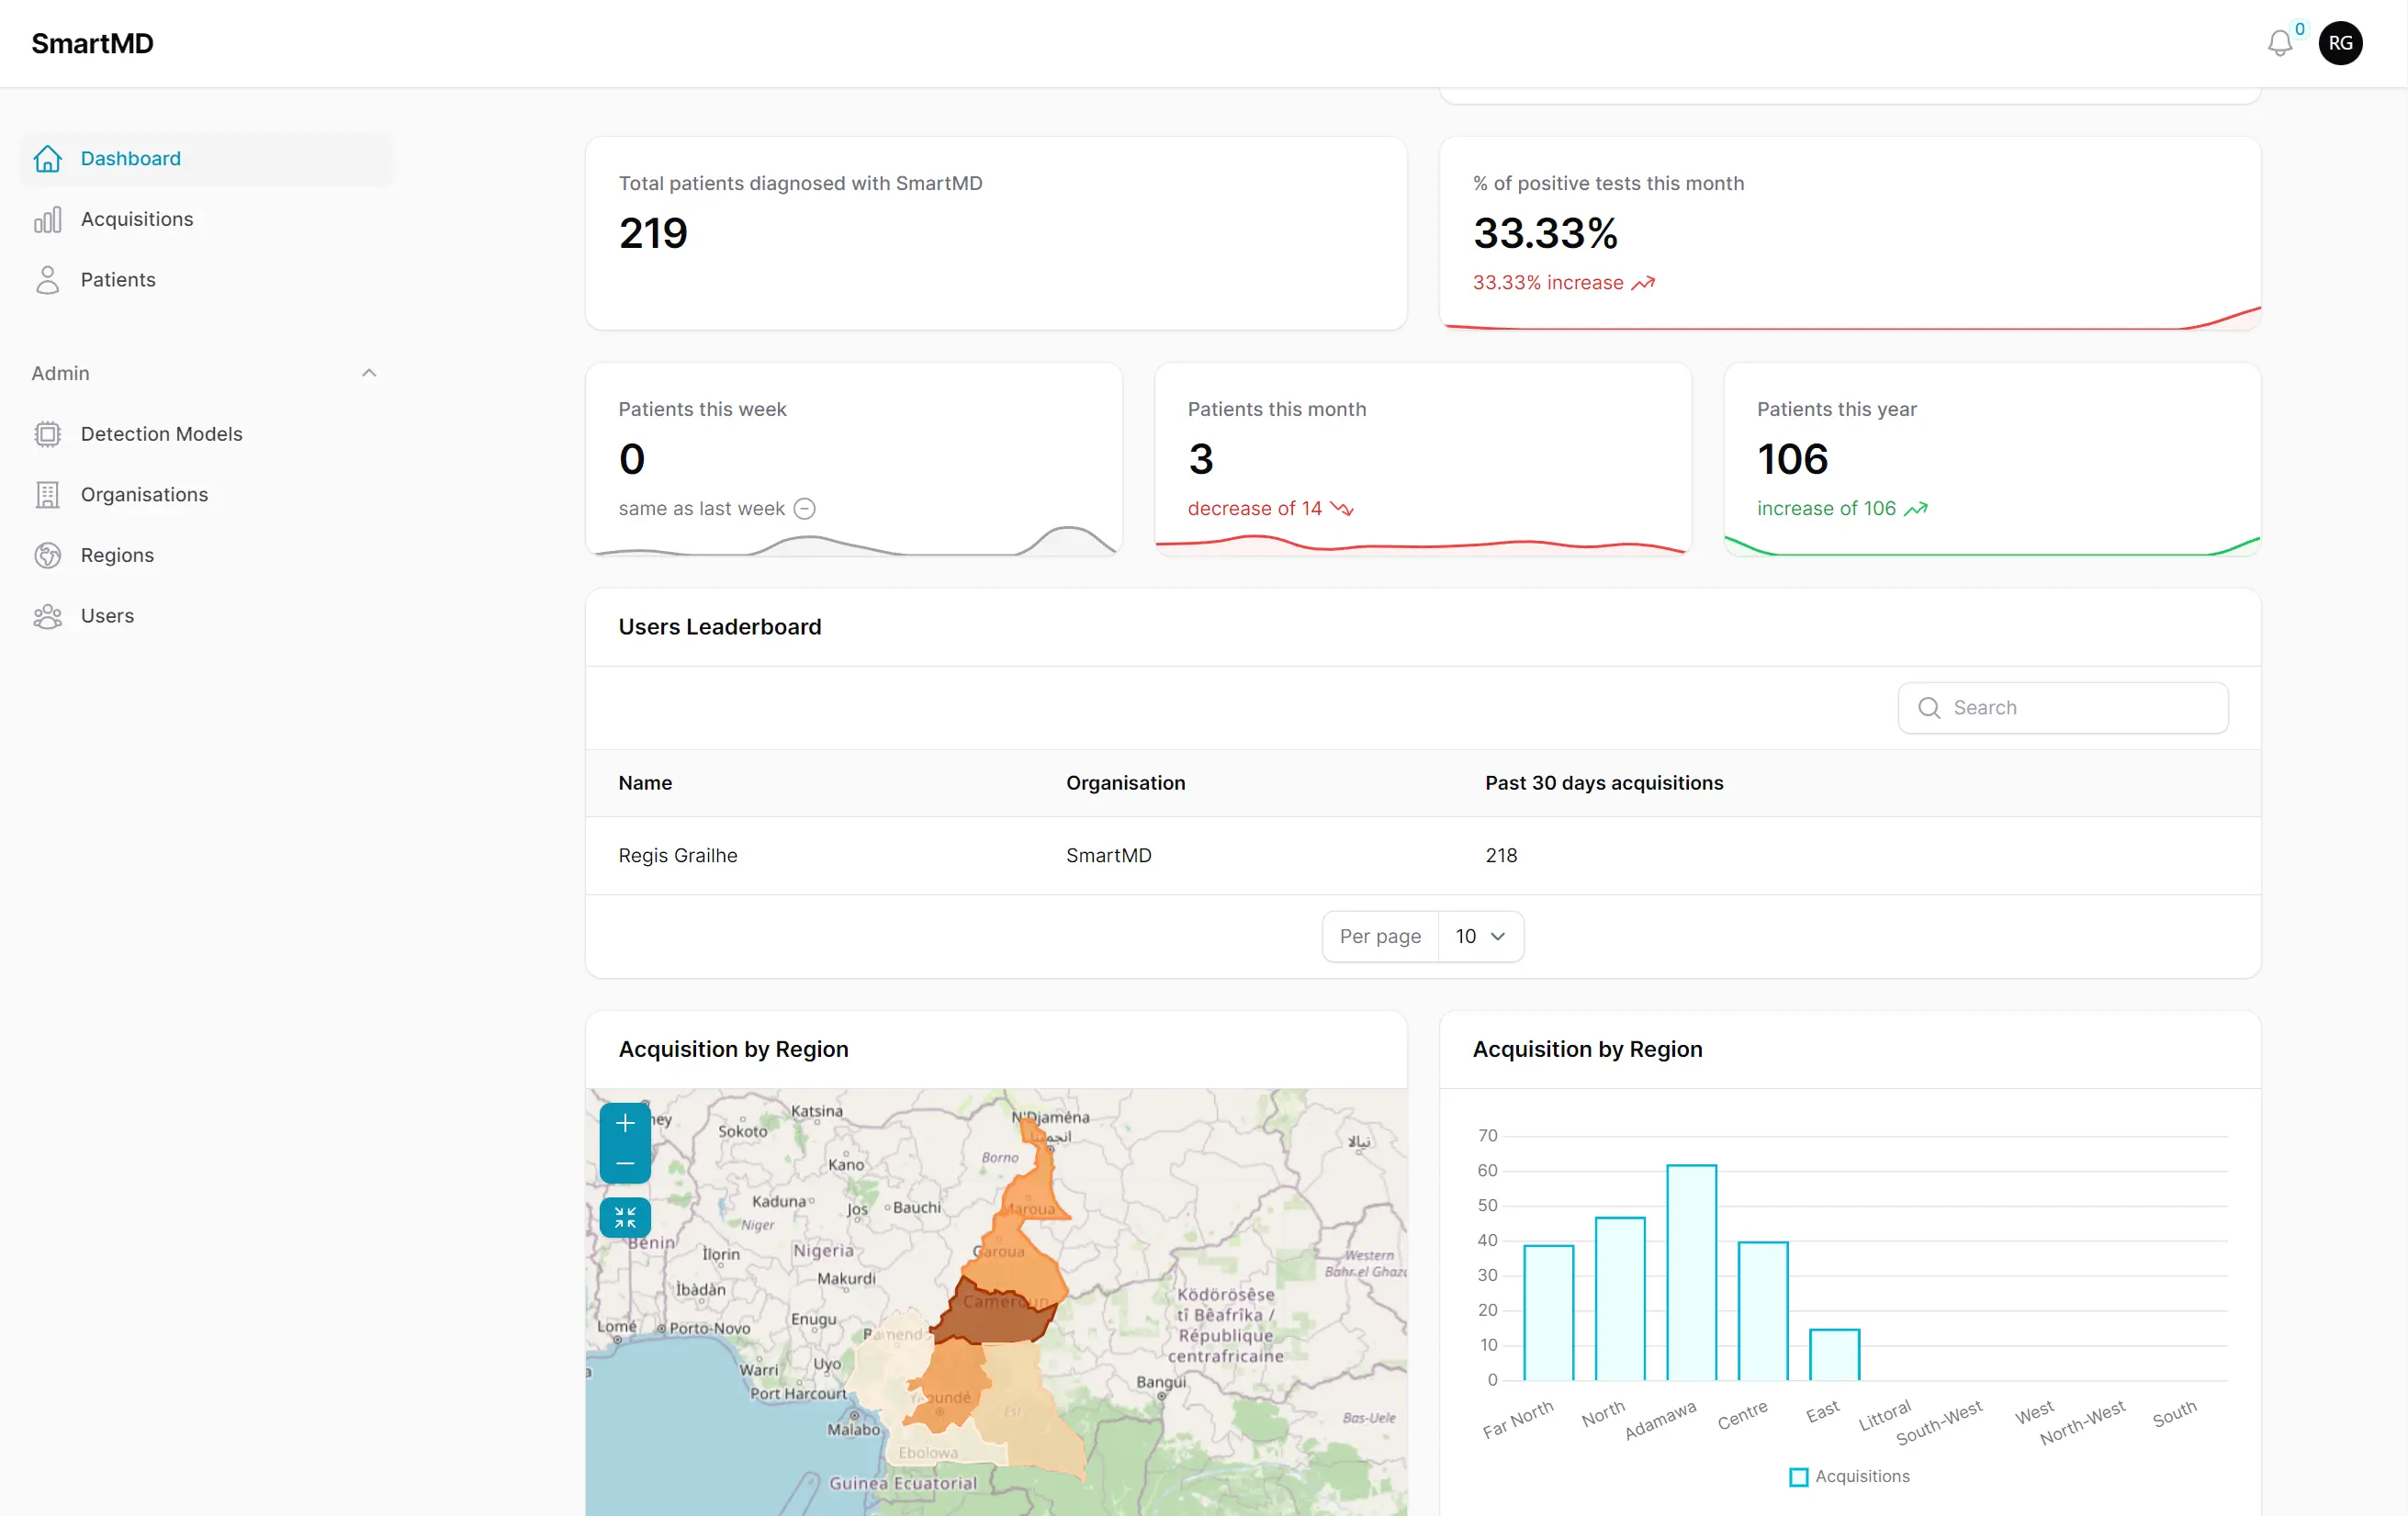Click the East bar in chart
The height and width of the screenshot is (1516, 2408).
pyautogui.click(x=1834, y=1355)
